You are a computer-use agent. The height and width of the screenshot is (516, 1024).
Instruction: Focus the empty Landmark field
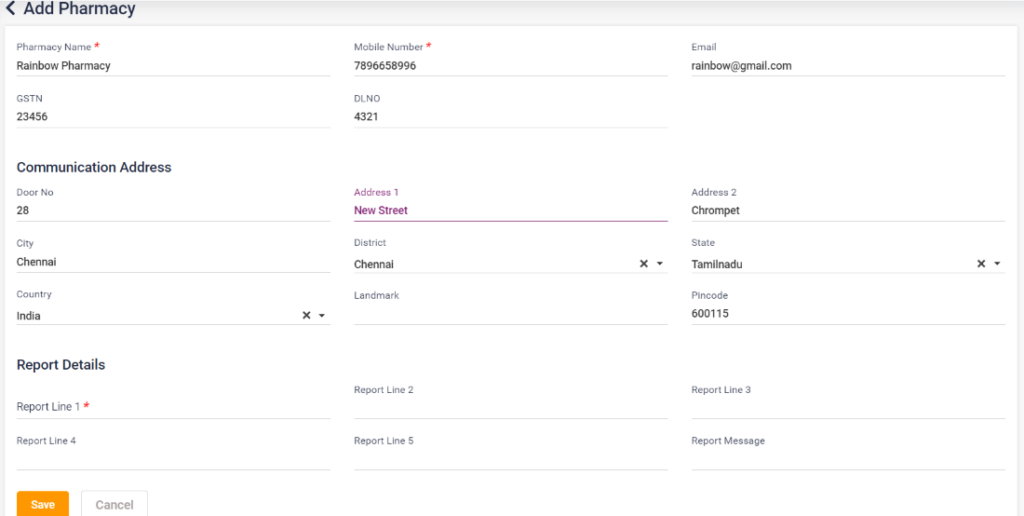(509, 314)
